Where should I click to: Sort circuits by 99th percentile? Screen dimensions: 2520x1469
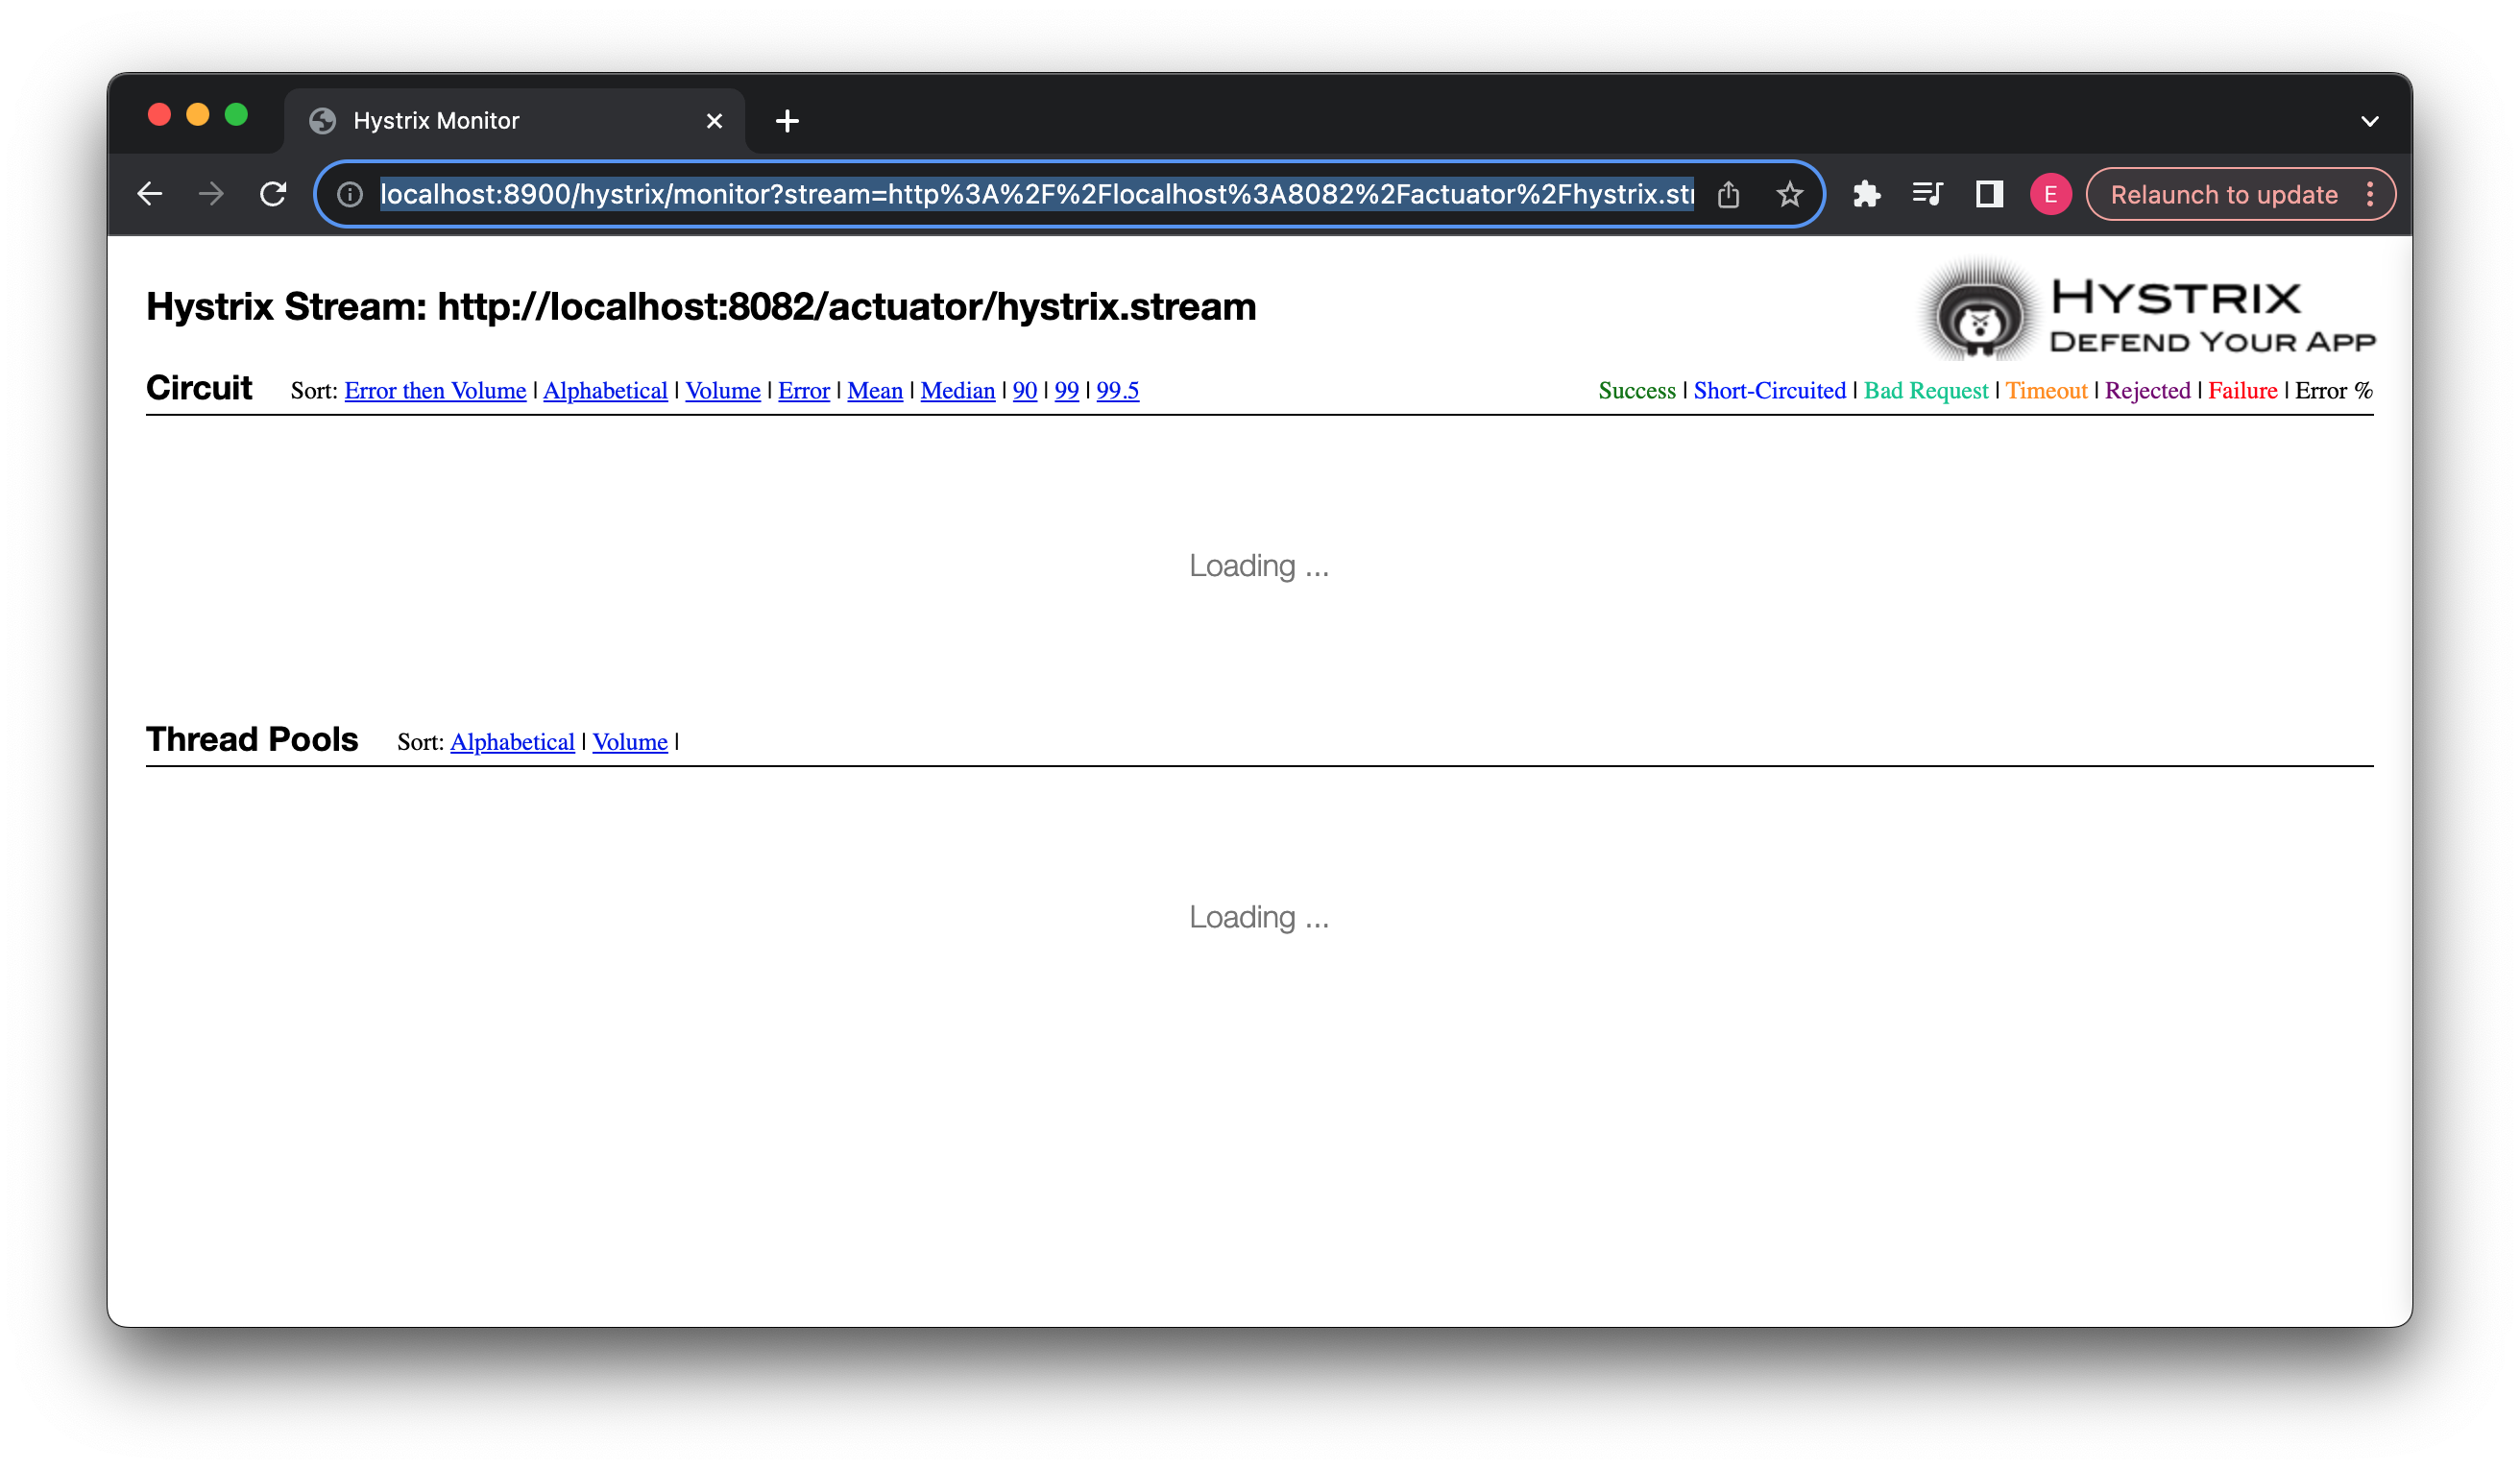1065,388
